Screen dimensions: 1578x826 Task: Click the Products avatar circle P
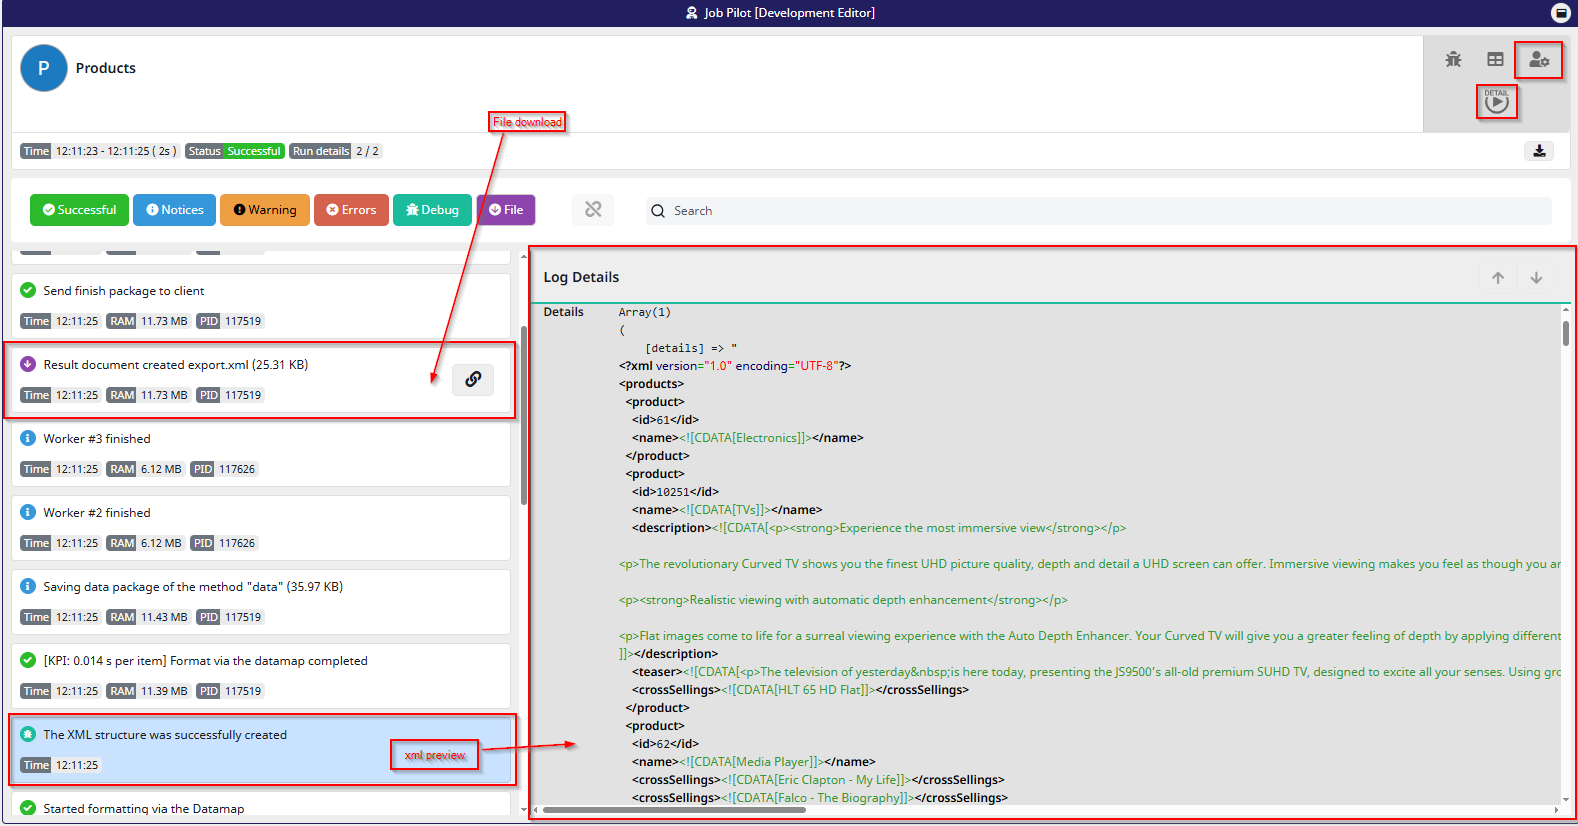click(x=44, y=68)
